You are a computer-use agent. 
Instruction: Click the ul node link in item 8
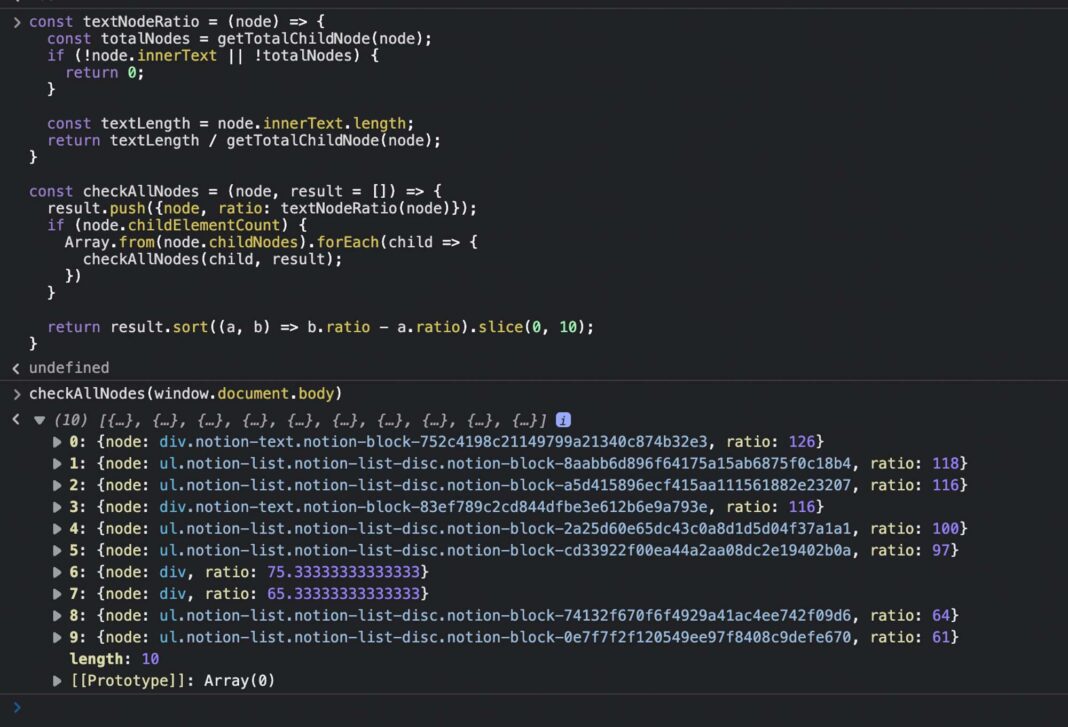tap(450, 615)
